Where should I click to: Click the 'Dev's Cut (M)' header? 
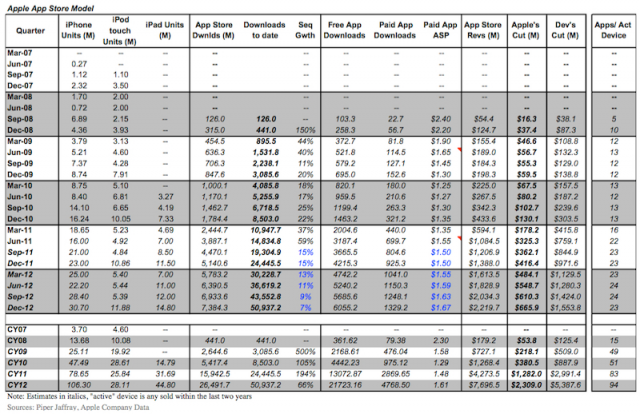click(565, 30)
